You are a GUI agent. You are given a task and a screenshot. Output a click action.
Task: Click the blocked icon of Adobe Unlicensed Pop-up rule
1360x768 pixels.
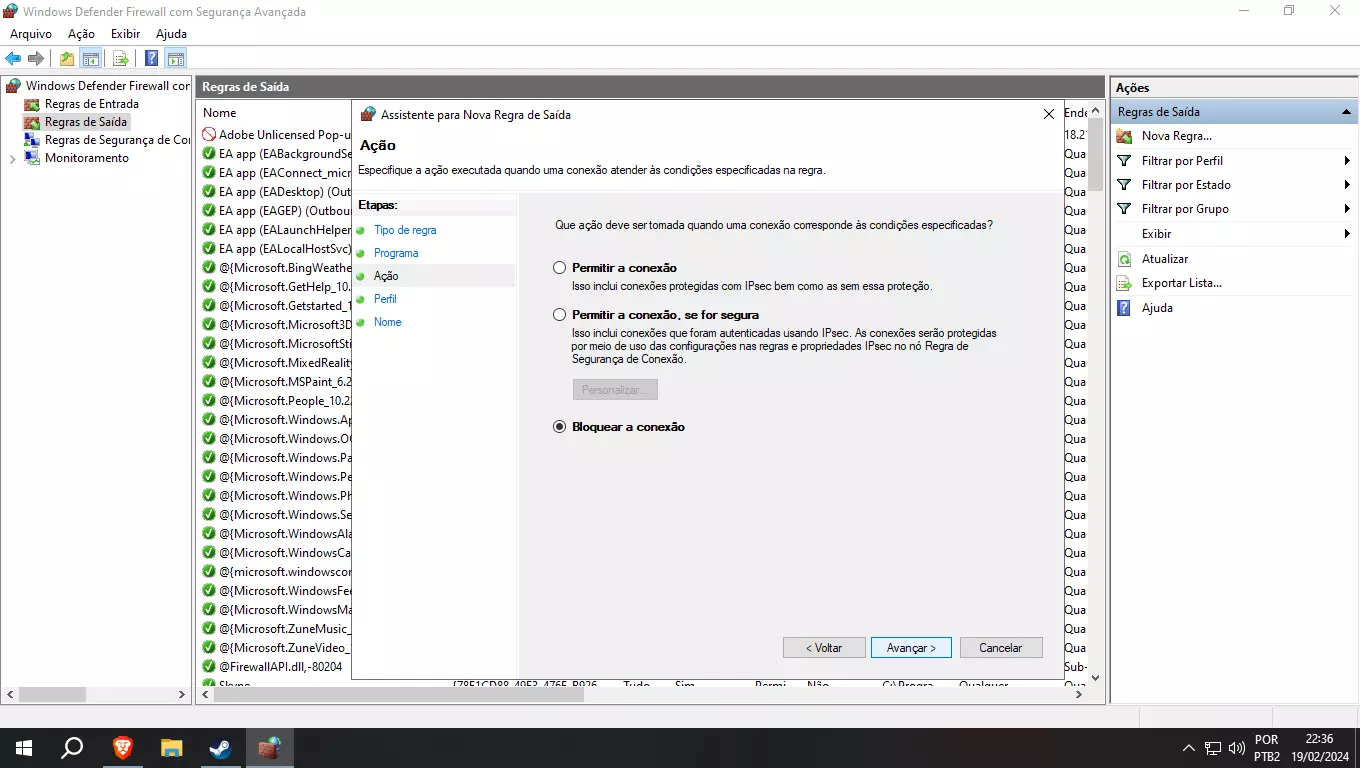[x=209, y=135]
